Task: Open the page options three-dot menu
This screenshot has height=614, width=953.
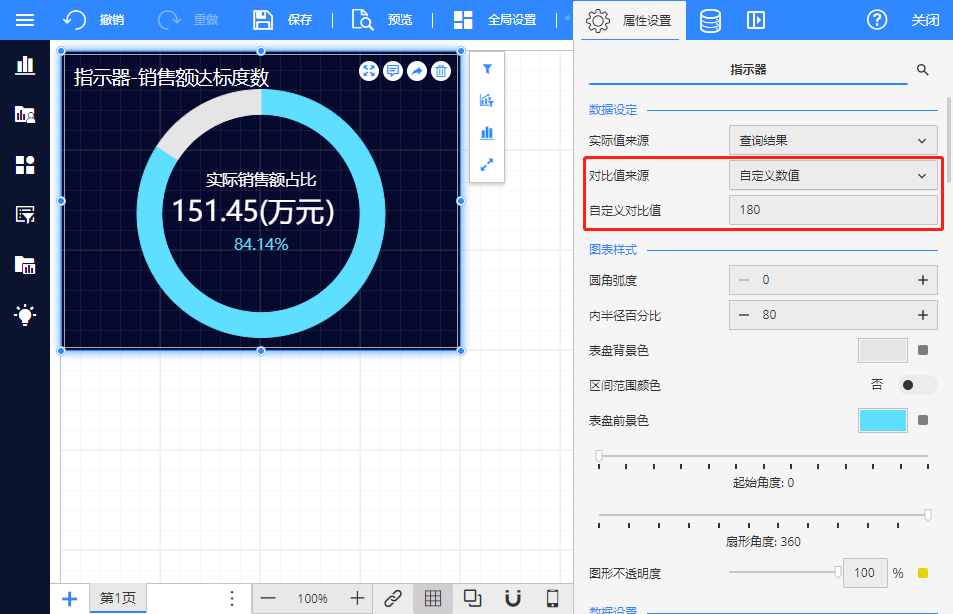Action: click(x=232, y=598)
